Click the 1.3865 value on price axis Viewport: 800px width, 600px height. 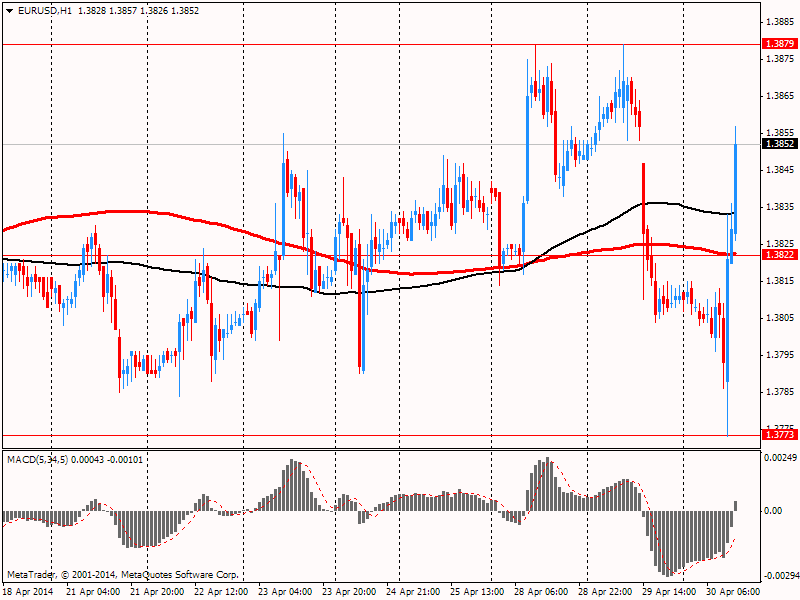(779, 96)
